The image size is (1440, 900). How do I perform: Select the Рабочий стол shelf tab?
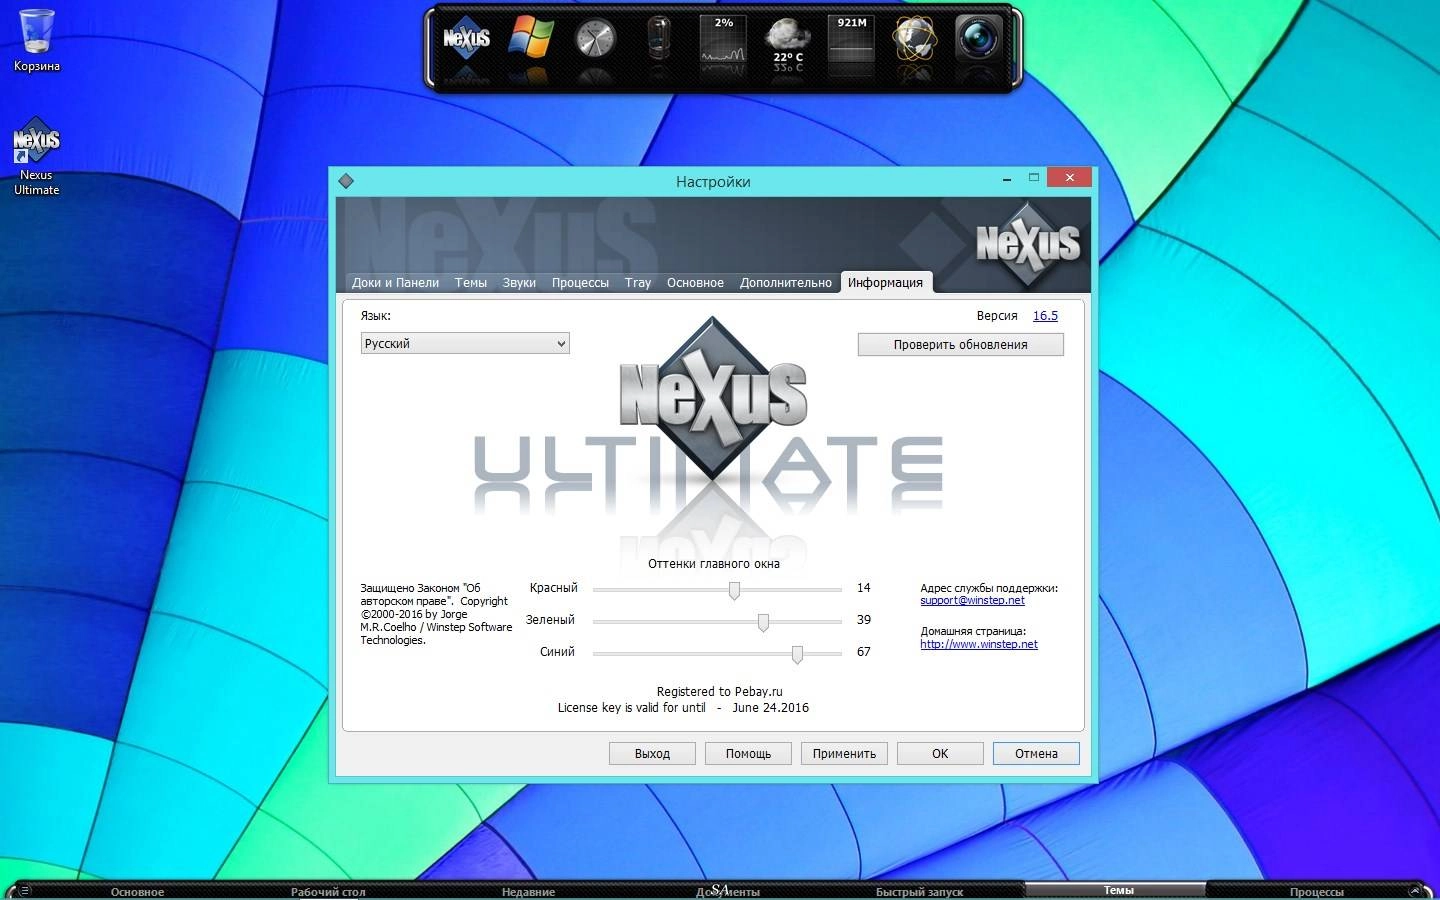tap(328, 891)
